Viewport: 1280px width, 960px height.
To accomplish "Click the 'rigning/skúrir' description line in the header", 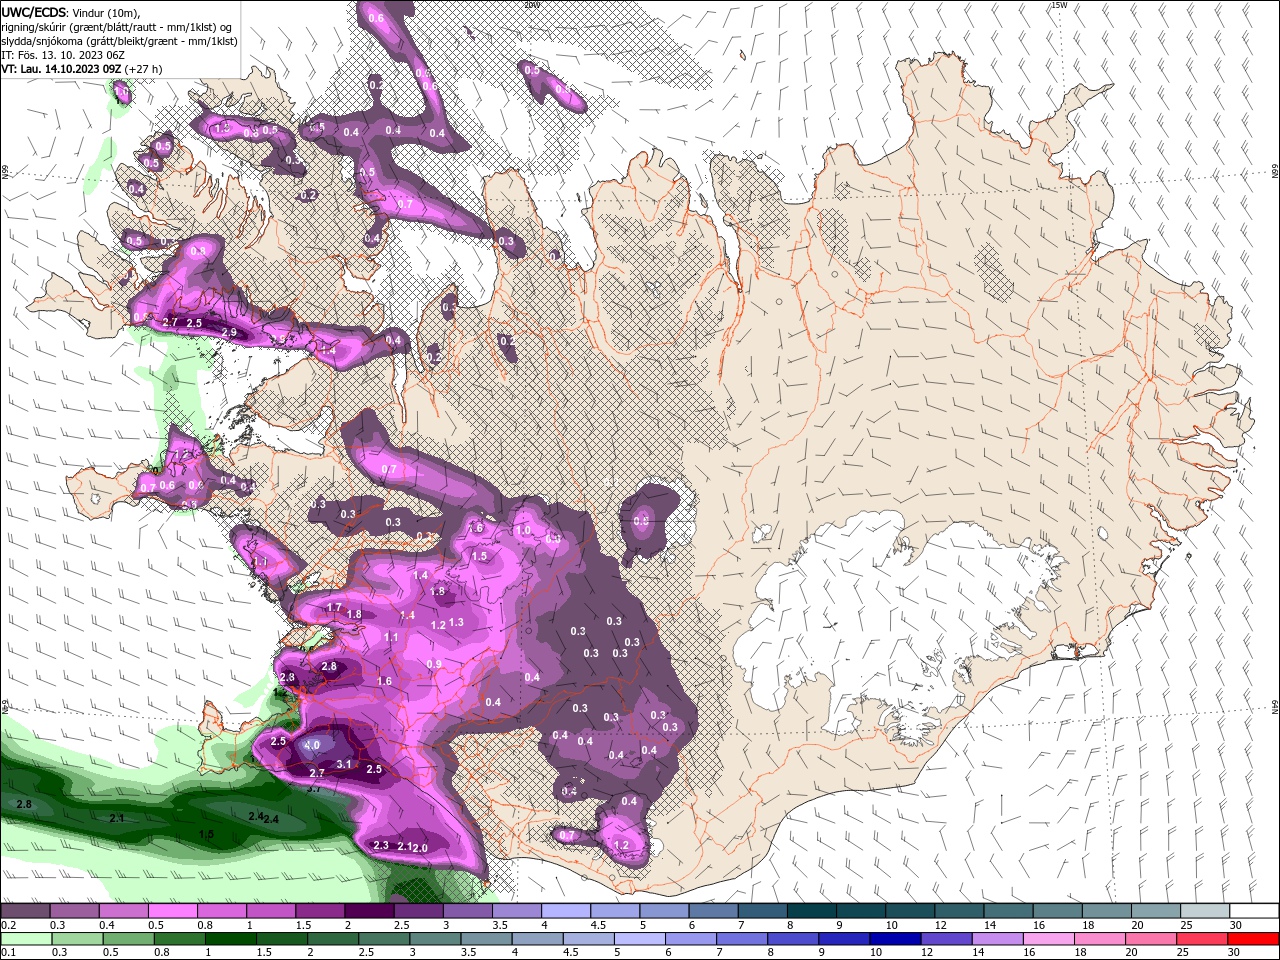I will tap(118, 27).
